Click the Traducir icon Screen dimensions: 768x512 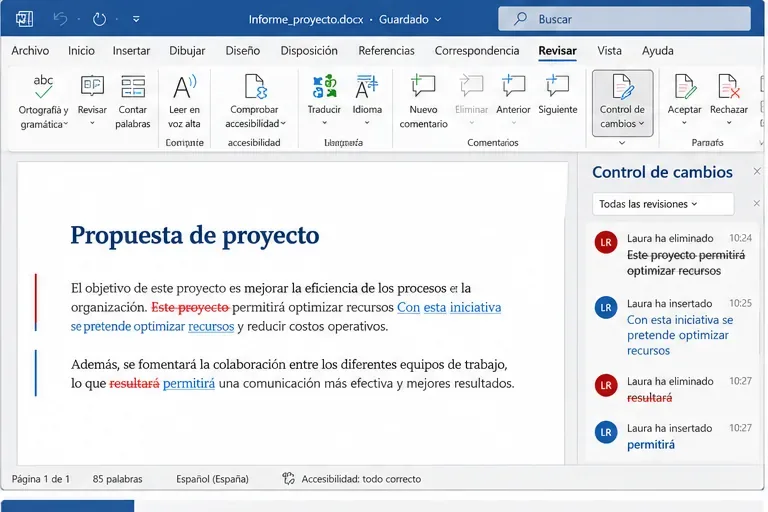click(324, 87)
